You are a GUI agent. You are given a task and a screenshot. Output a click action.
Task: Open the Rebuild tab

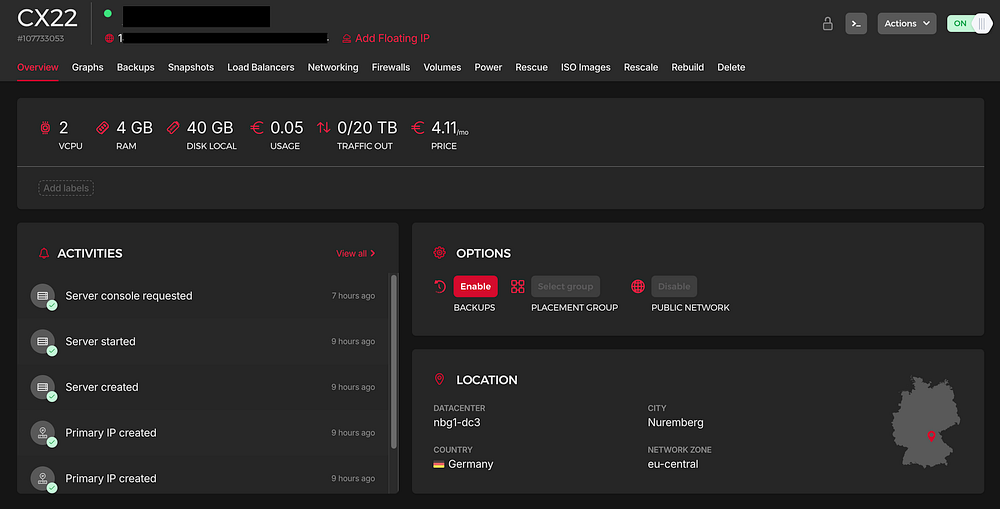click(x=688, y=67)
